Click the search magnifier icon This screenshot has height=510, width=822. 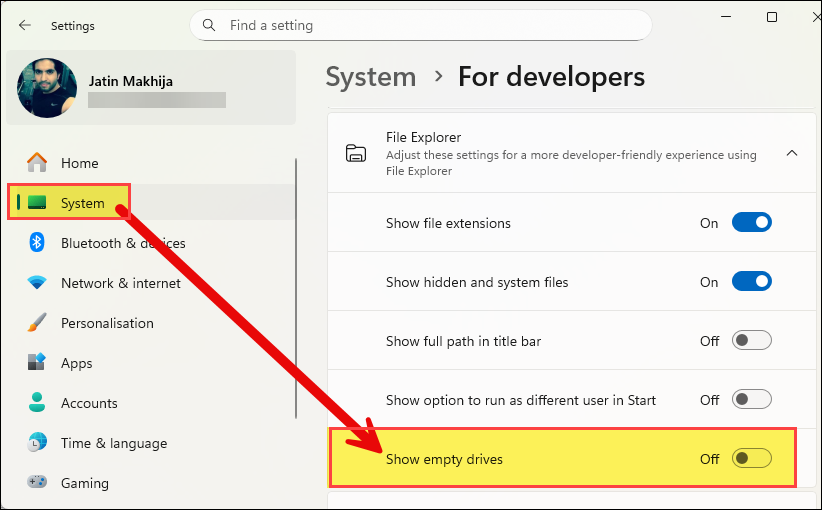(209, 25)
